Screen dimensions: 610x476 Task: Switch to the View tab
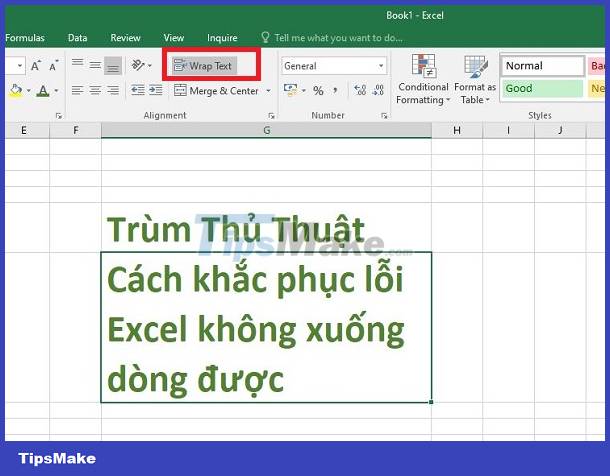174,38
